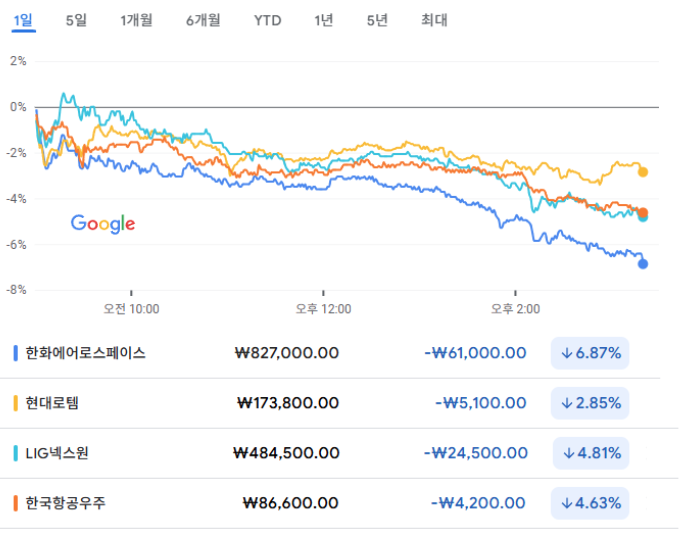Show the 최대 range chart
The width and height of the screenshot is (689, 538).
435,20
